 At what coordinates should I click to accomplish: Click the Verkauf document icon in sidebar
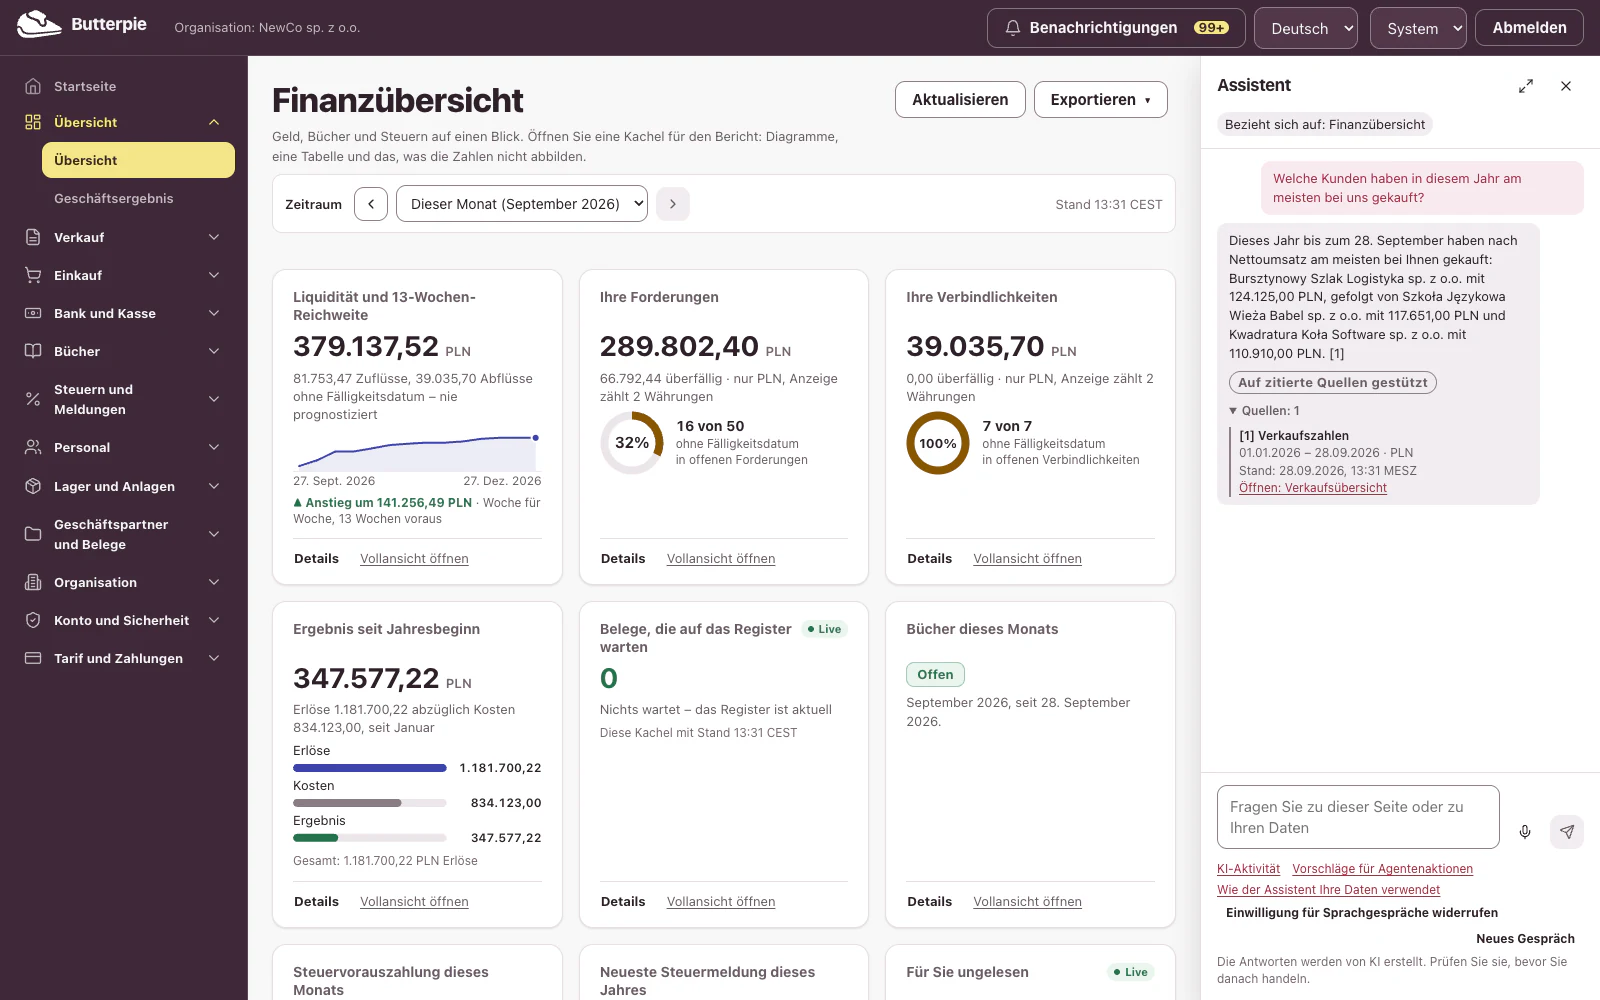coord(33,237)
